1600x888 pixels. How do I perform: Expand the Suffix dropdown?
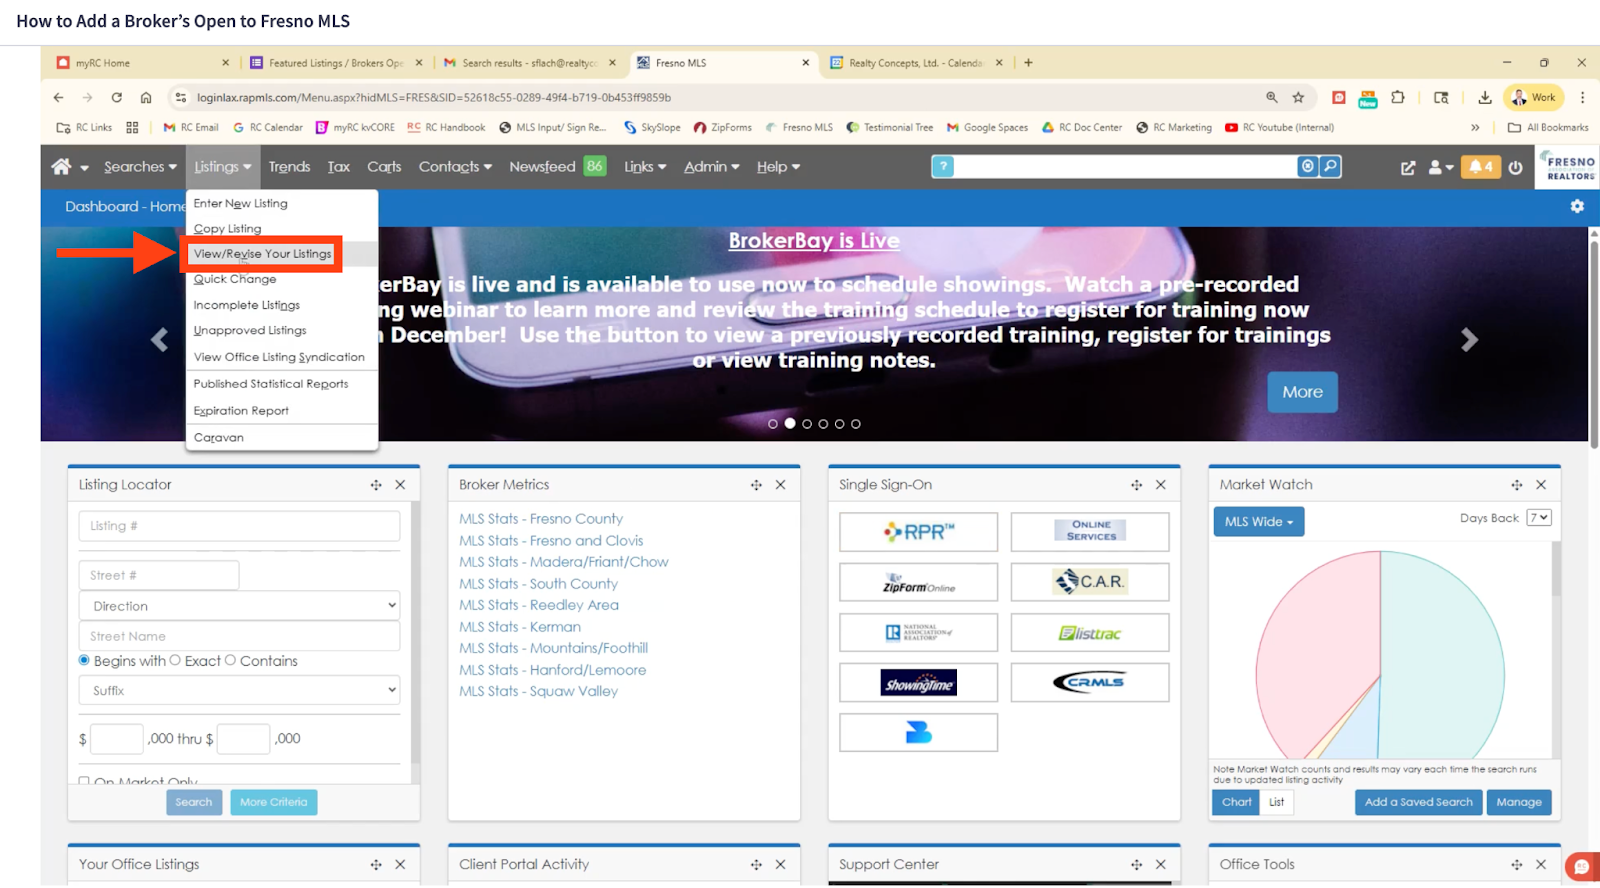coord(239,691)
